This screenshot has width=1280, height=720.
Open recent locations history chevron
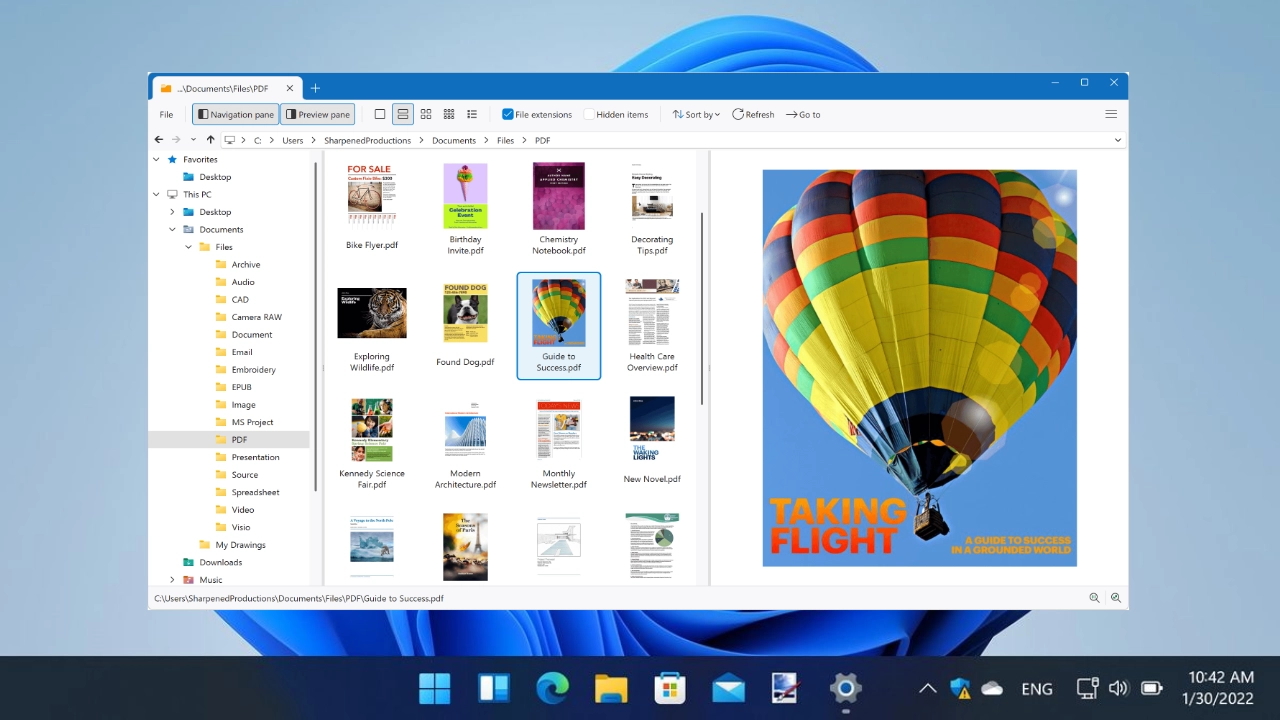coord(193,140)
